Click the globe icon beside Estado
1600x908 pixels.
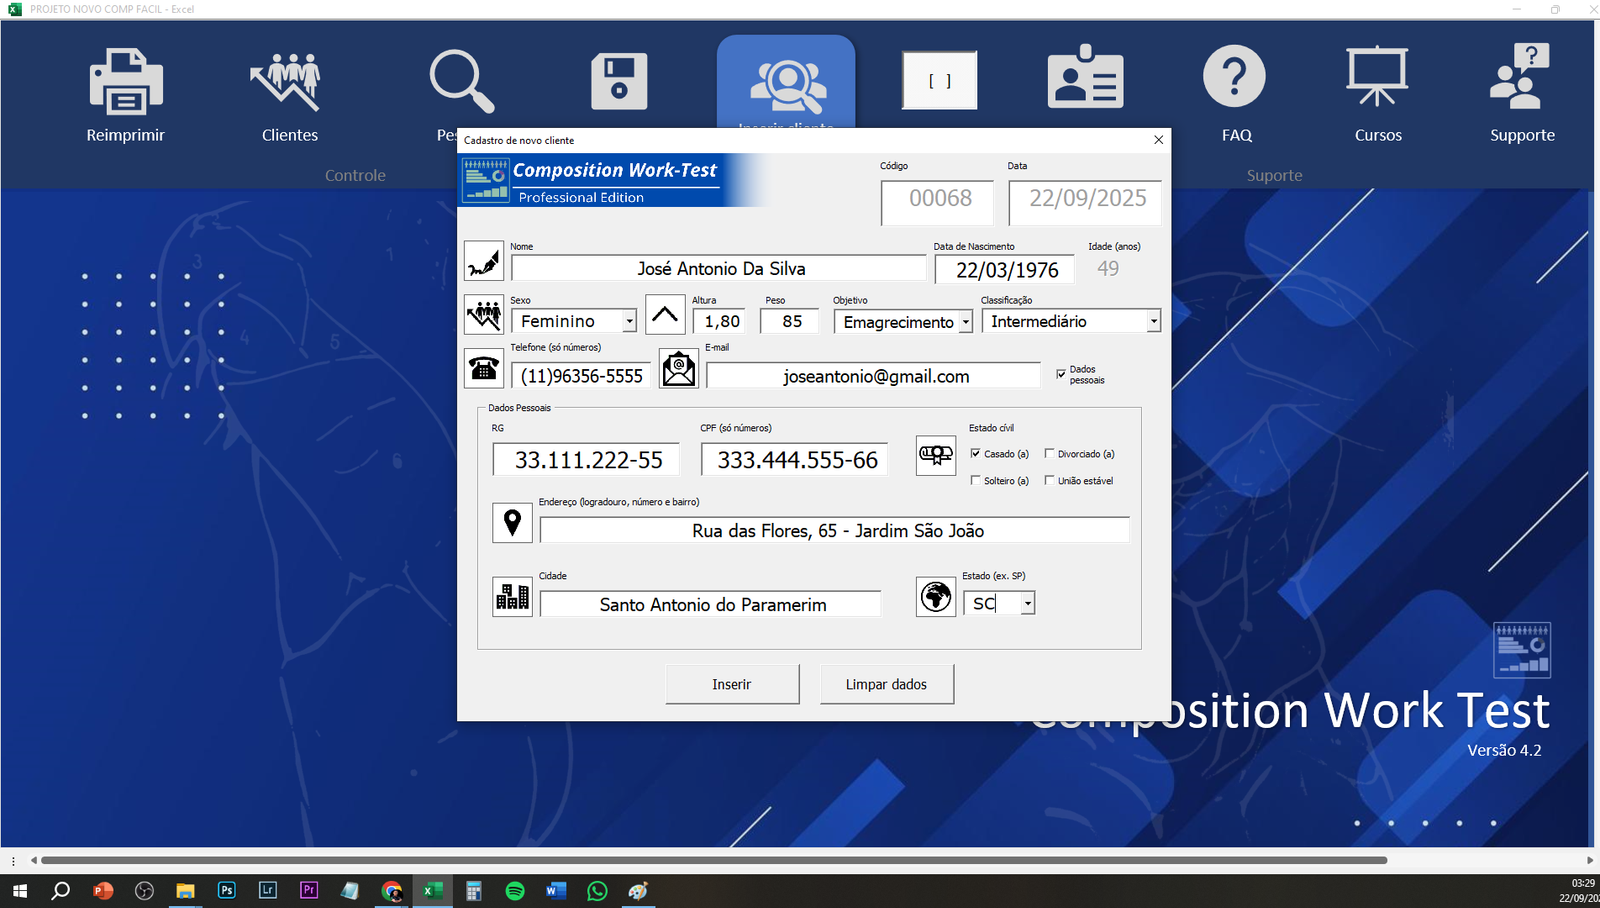pyautogui.click(x=936, y=597)
